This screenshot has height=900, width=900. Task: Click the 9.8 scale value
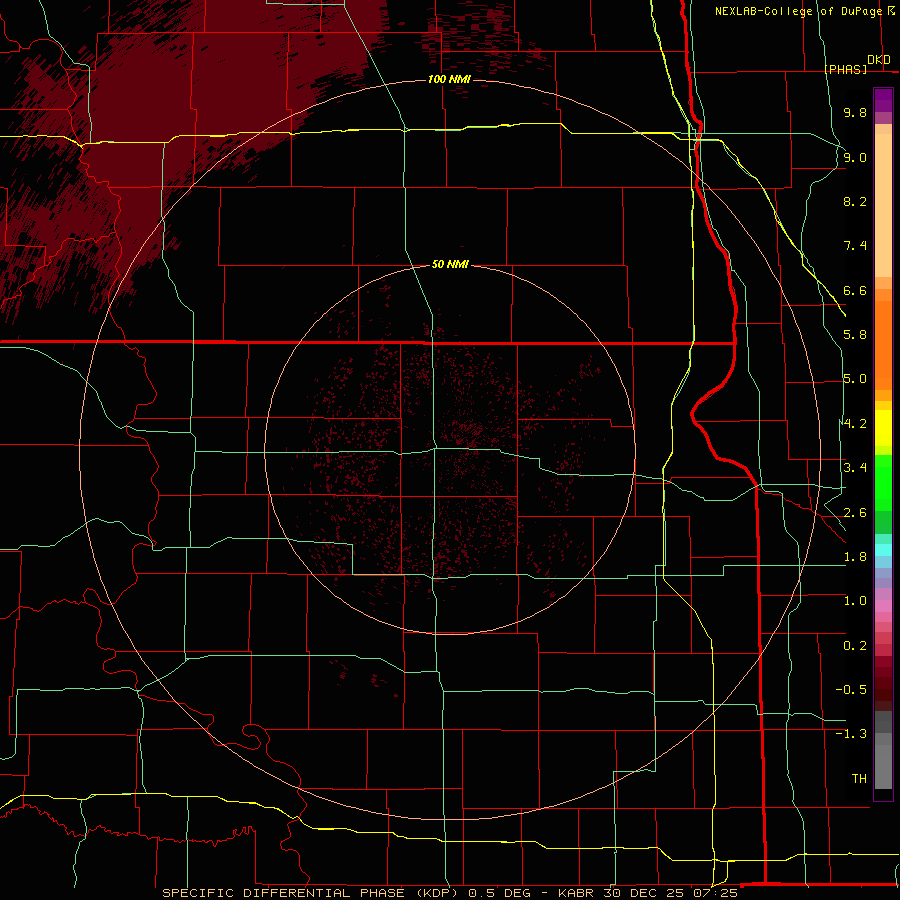[855, 112]
